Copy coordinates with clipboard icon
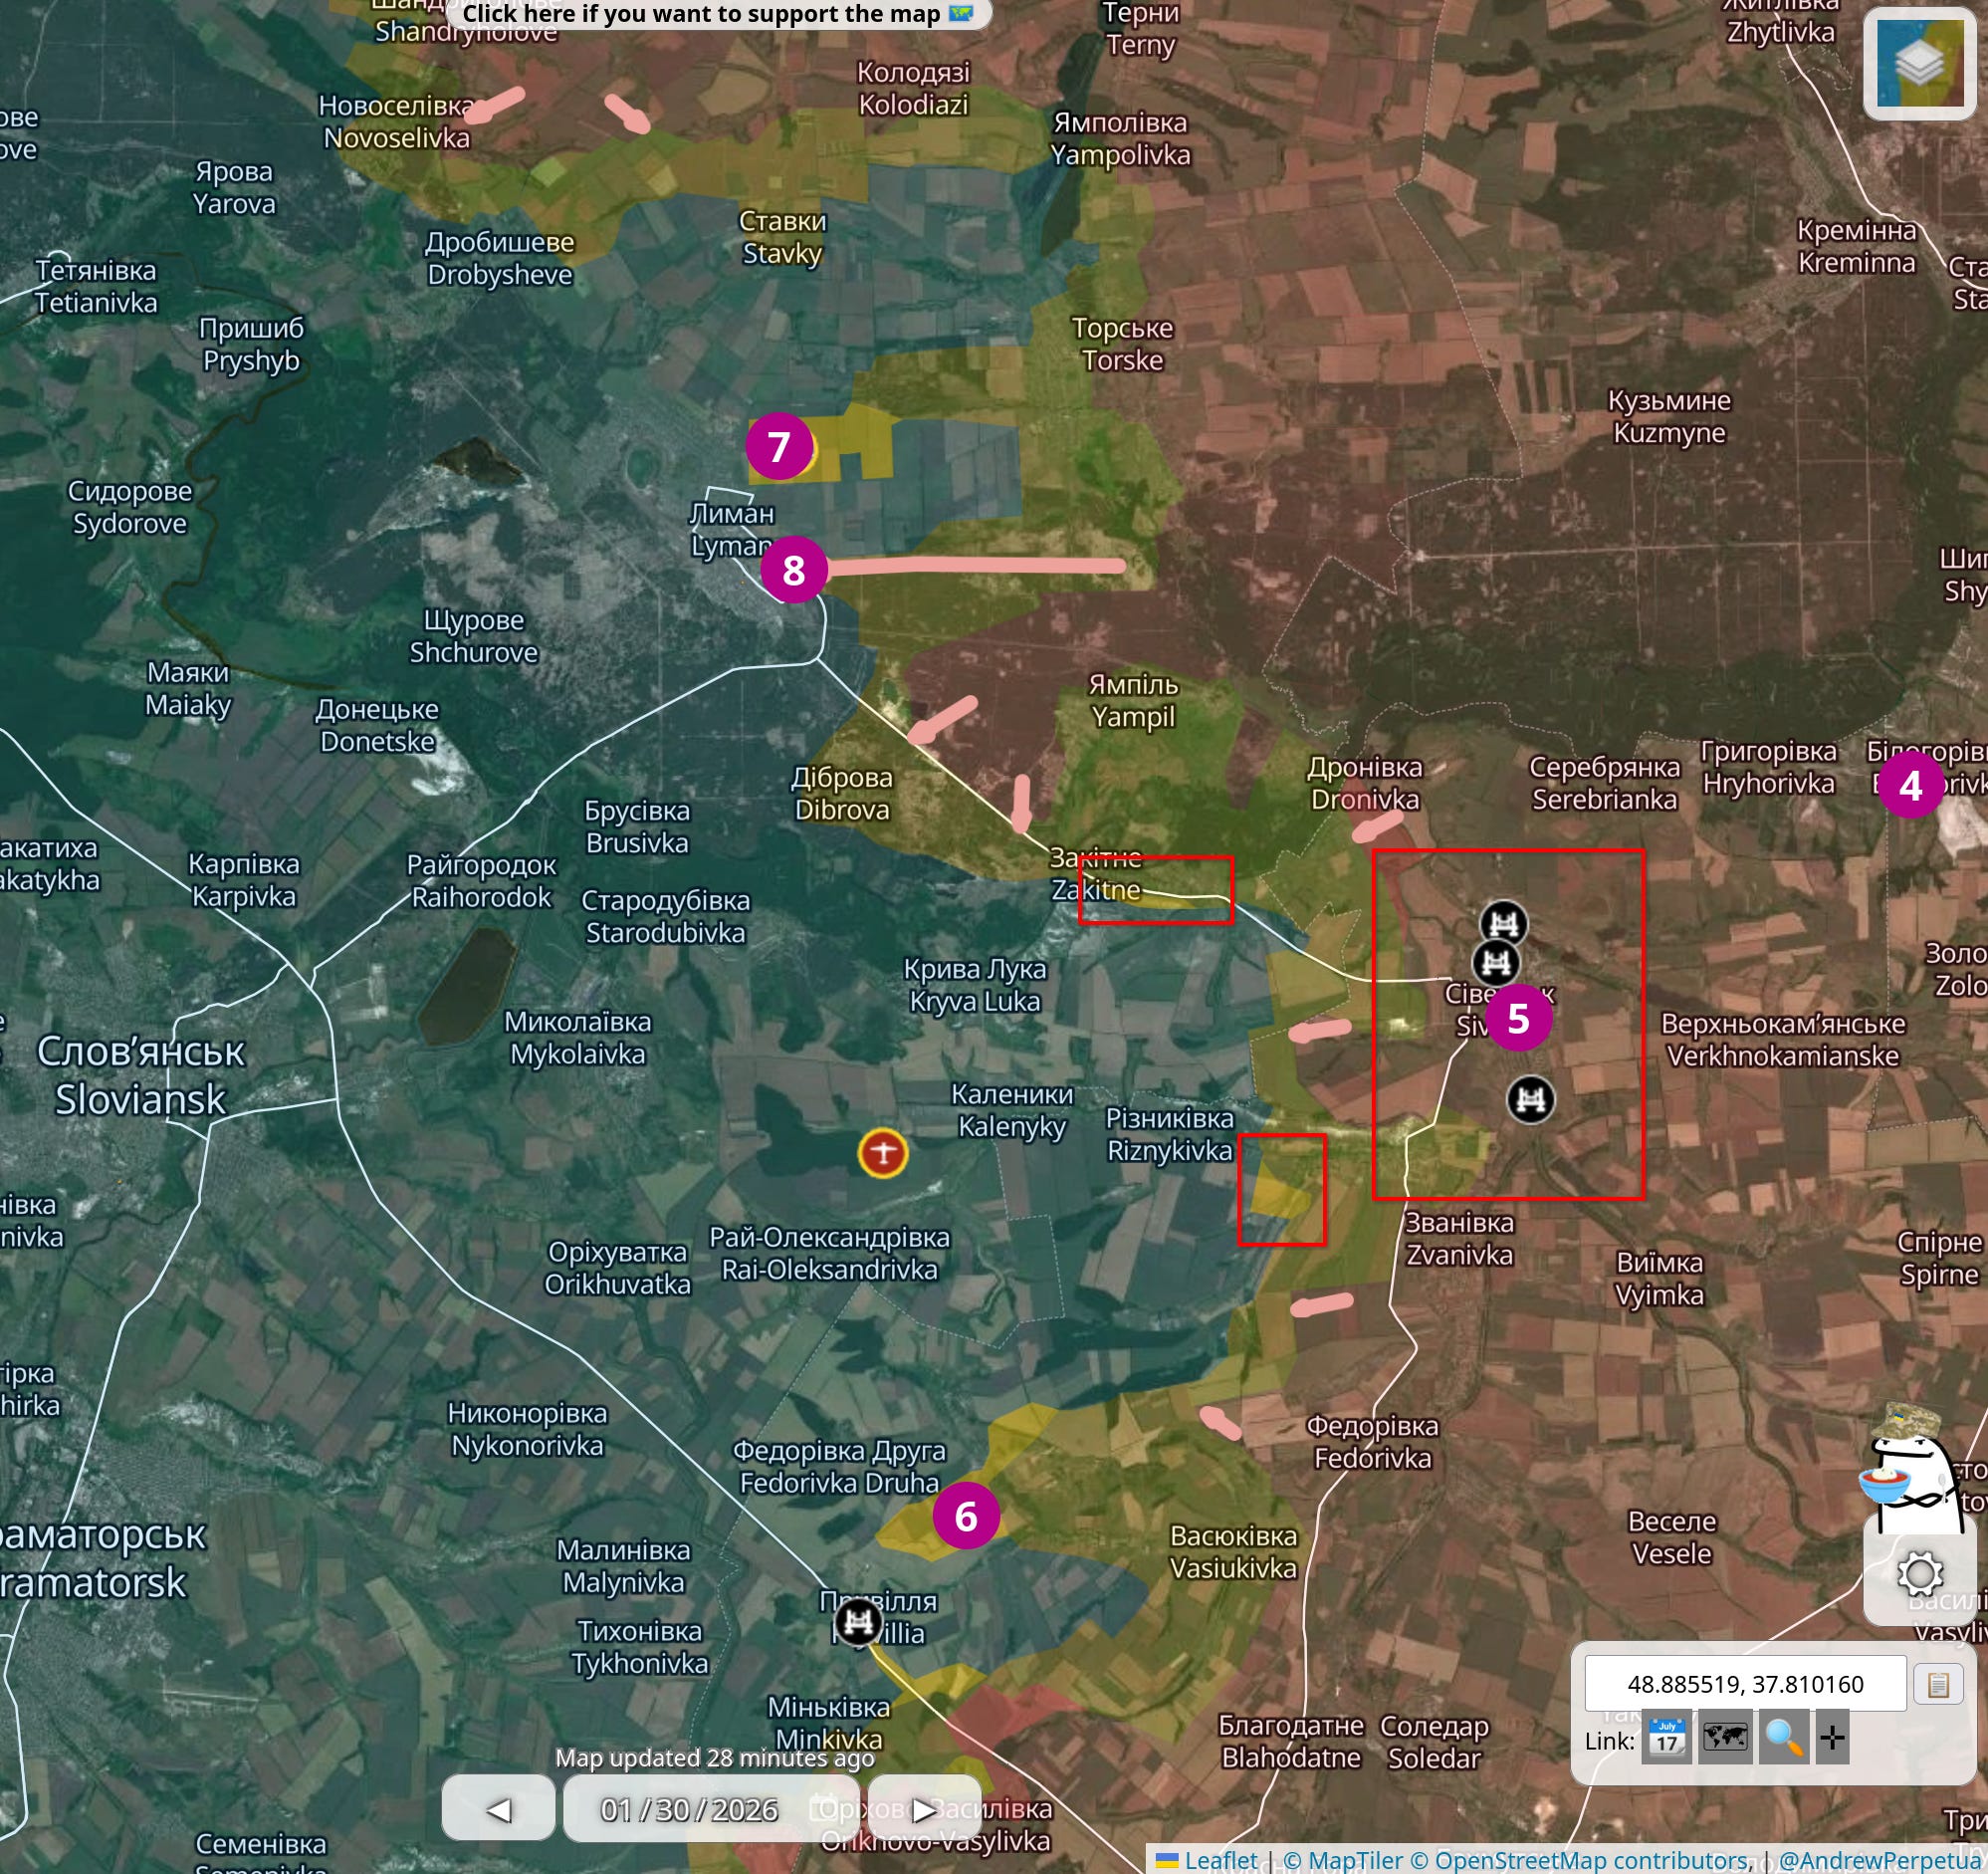The image size is (1988, 1874). [1937, 1684]
